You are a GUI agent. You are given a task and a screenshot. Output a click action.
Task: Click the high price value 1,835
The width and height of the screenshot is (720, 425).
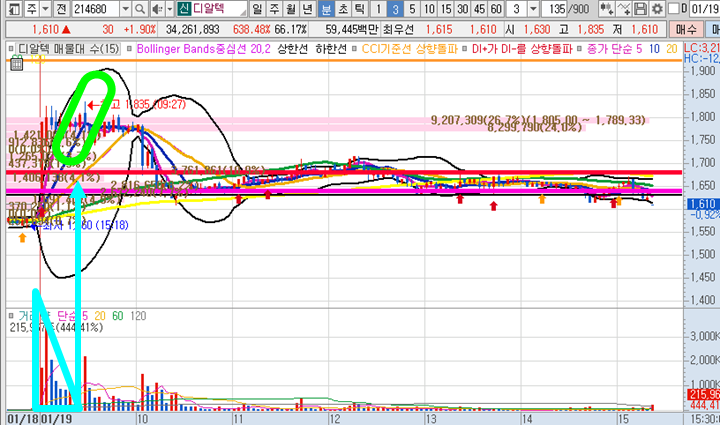coord(591,29)
